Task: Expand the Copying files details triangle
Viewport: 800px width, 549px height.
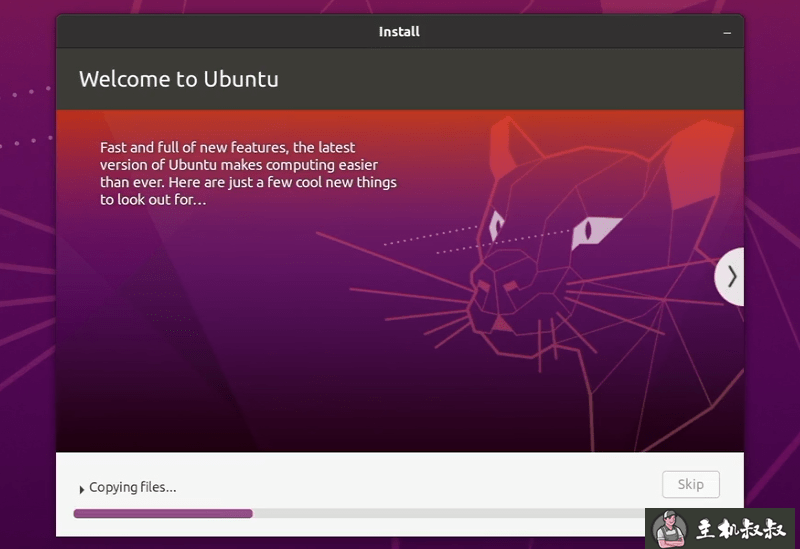Action: point(82,489)
